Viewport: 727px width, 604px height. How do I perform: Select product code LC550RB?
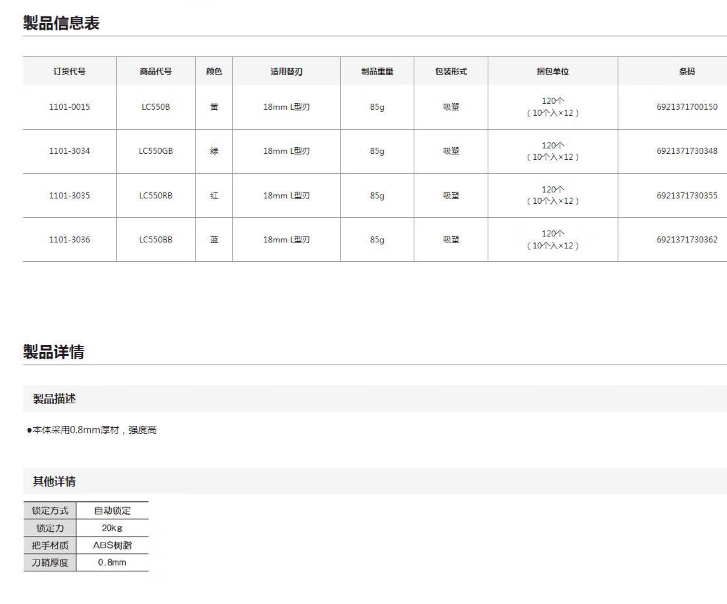coord(155,196)
